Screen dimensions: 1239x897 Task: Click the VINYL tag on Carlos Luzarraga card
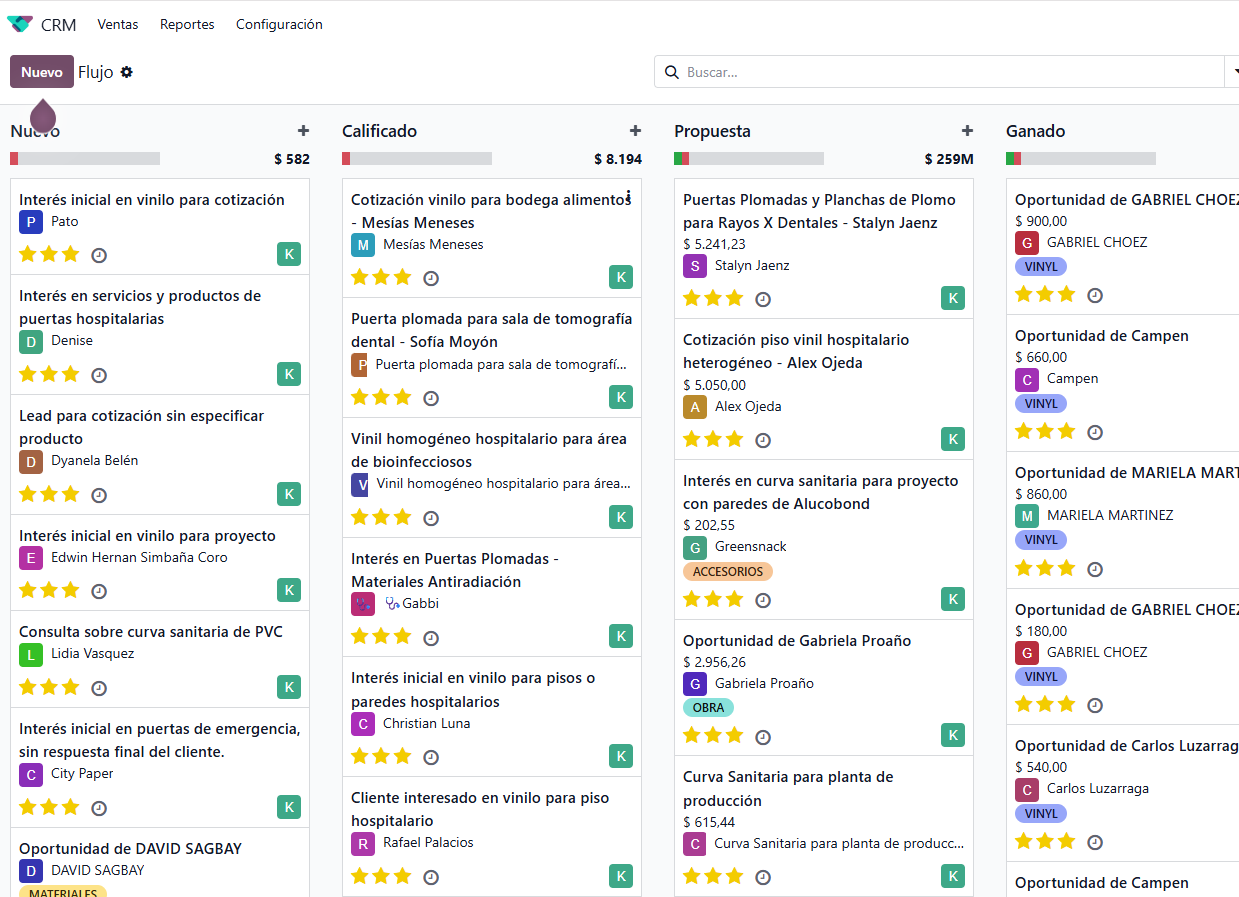[1041, 813]
